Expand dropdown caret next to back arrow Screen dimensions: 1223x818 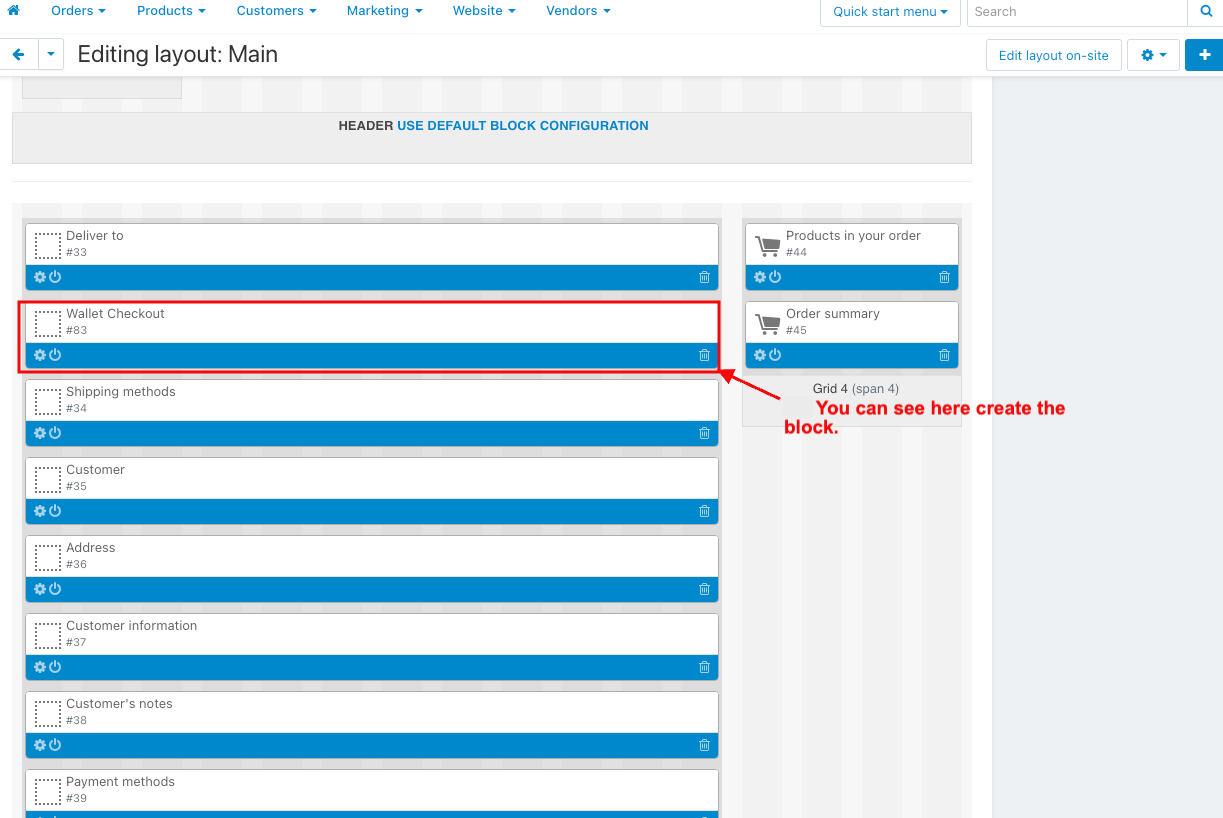click(51, 55)
